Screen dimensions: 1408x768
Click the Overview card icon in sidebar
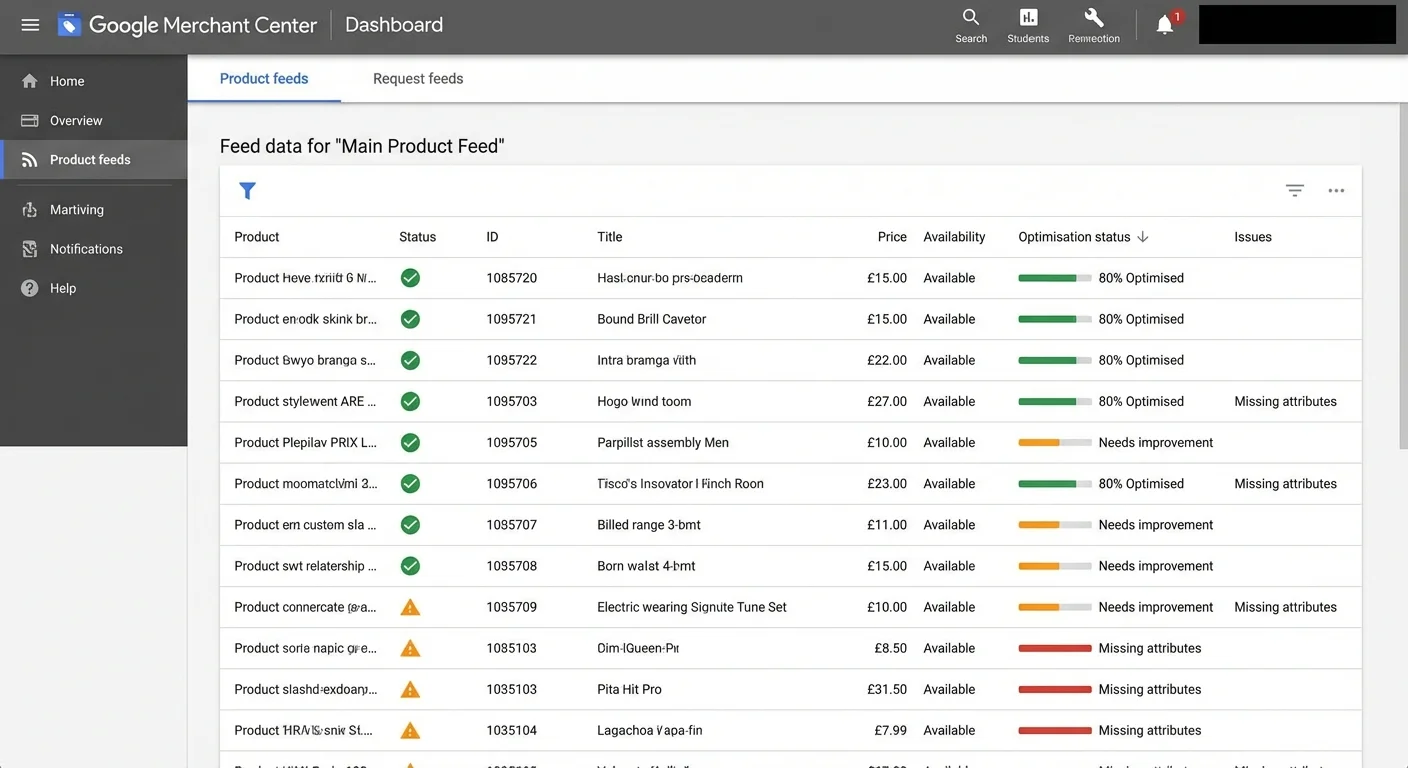[x=30, y=120]
